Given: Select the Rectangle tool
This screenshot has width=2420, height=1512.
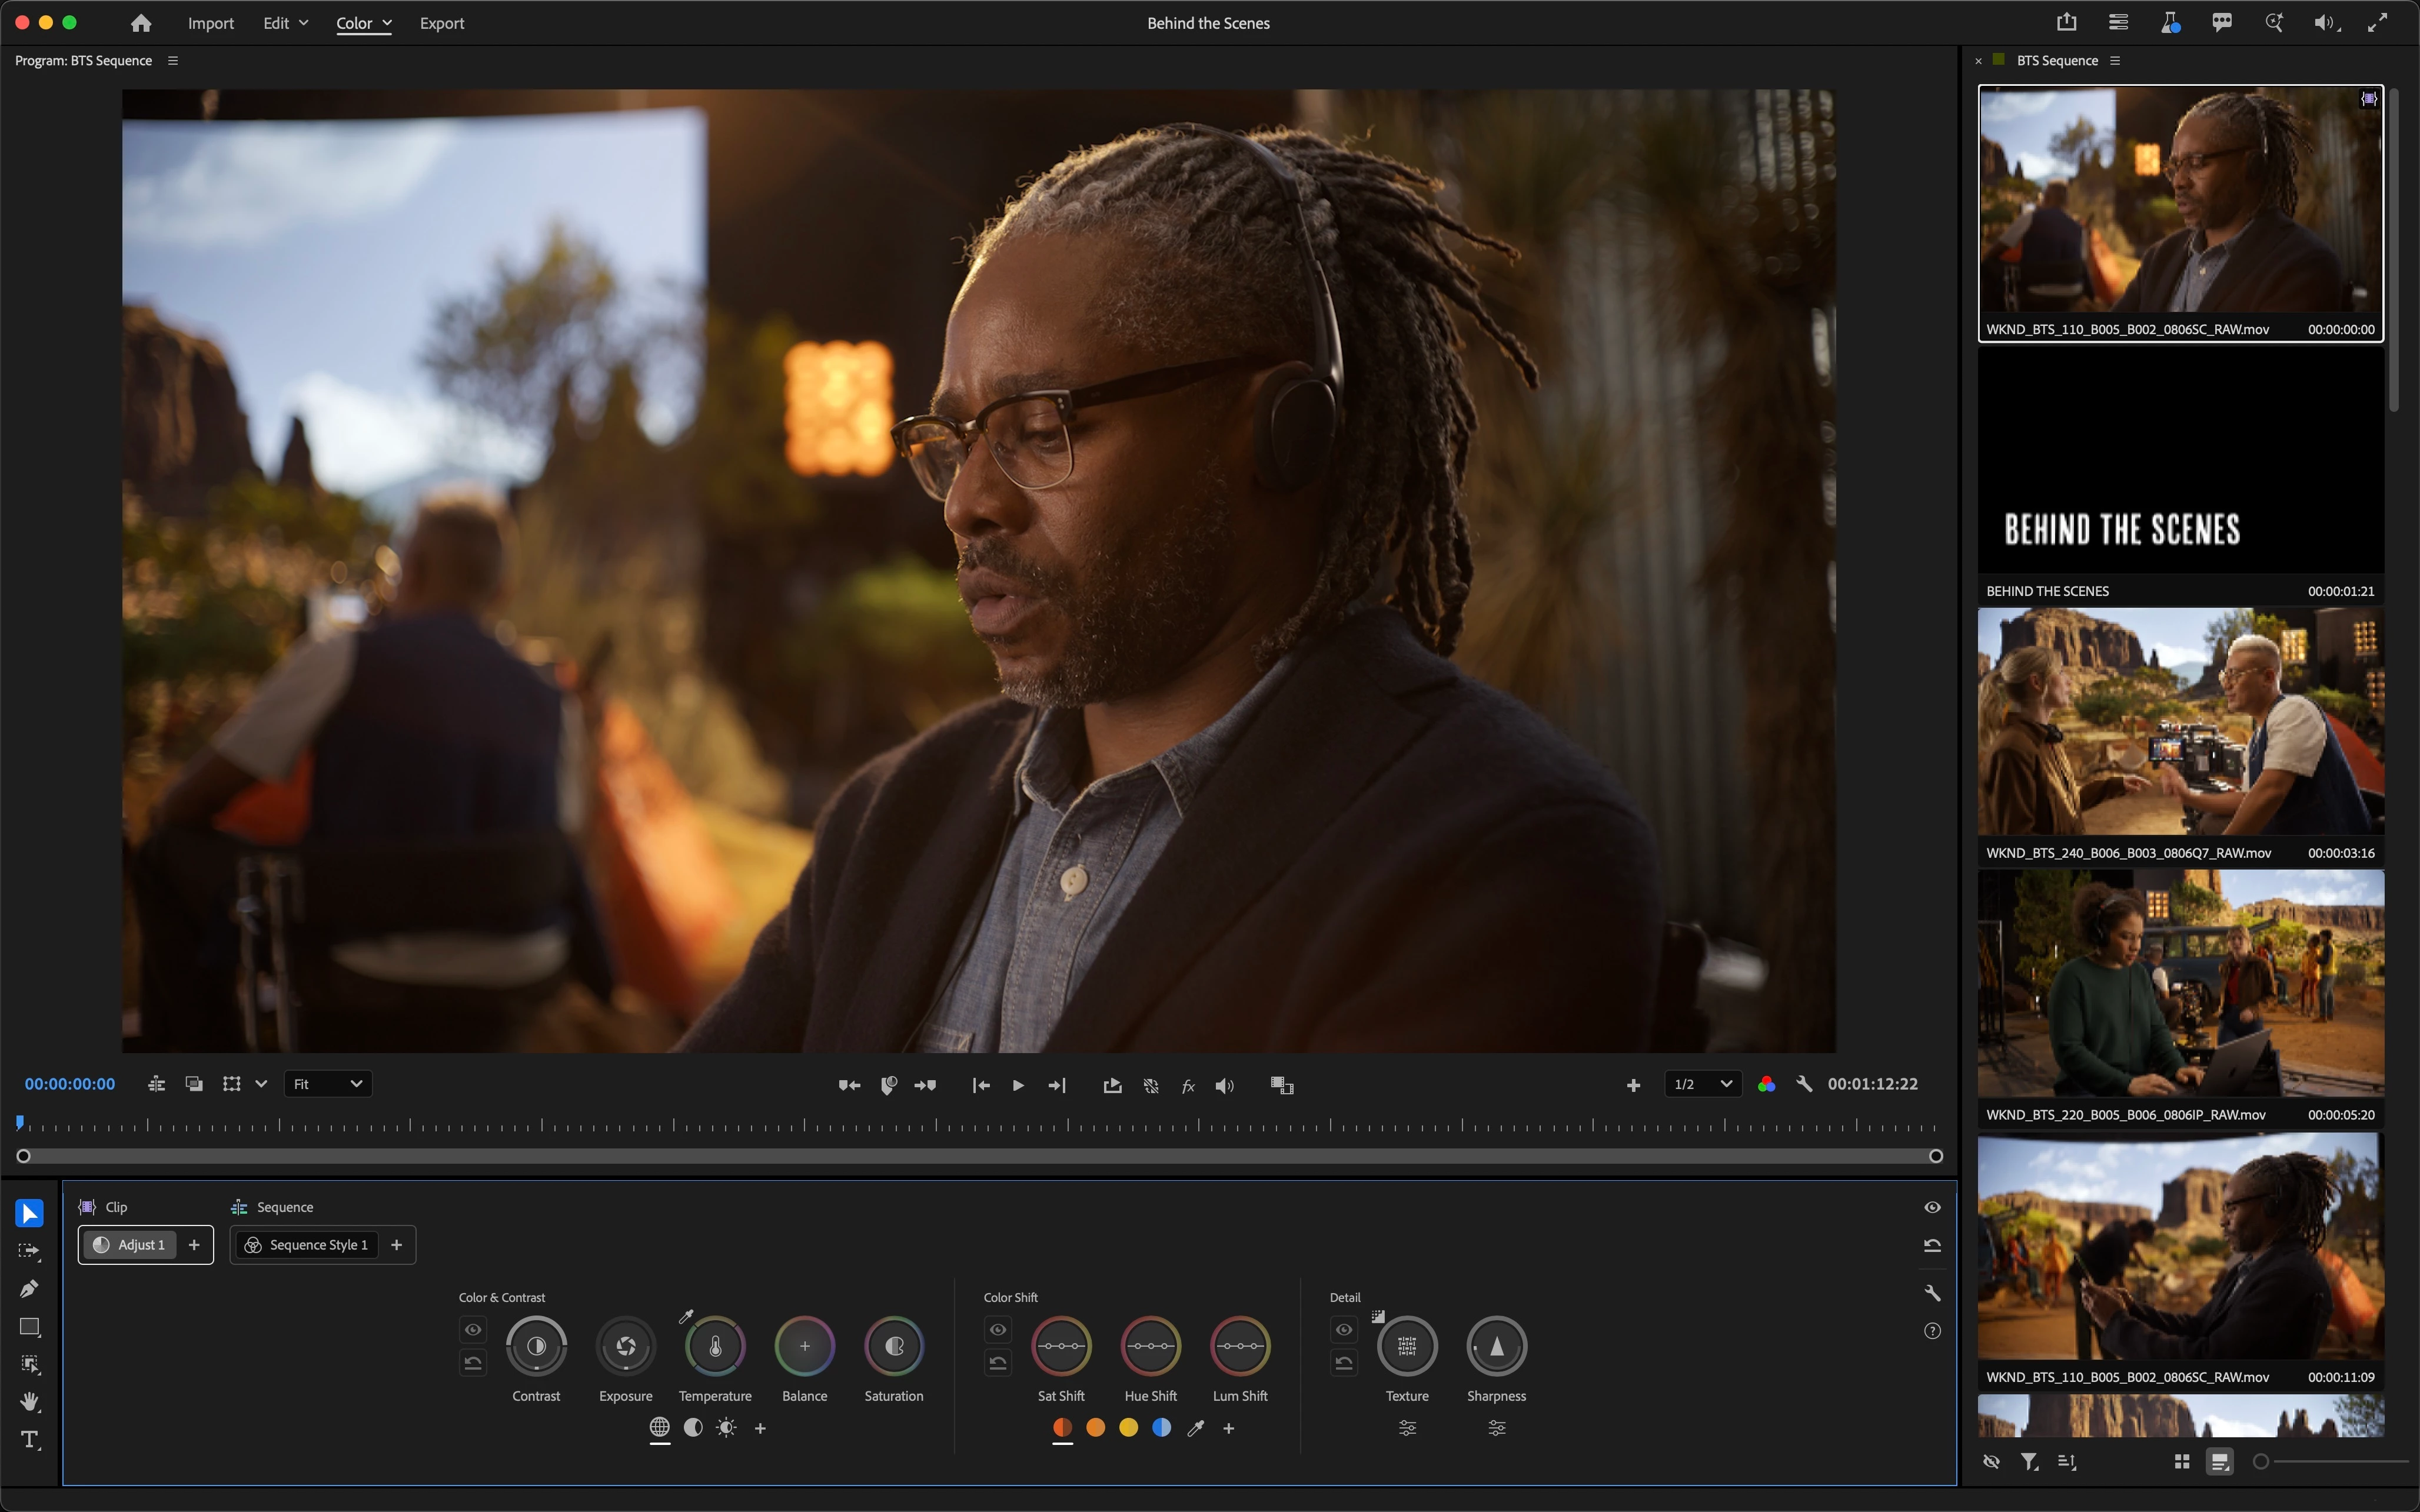Looking at the screenshot, I should point(29,1327).
